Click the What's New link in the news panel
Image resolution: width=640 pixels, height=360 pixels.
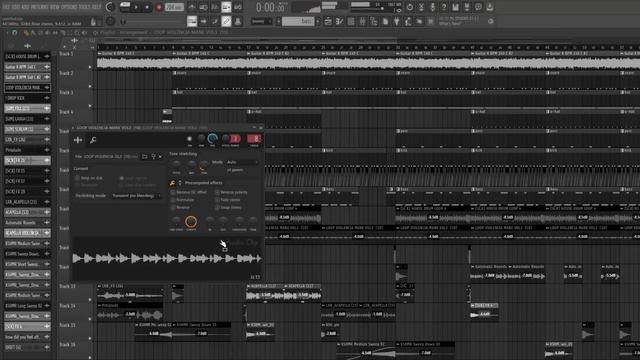click(450, 24)
